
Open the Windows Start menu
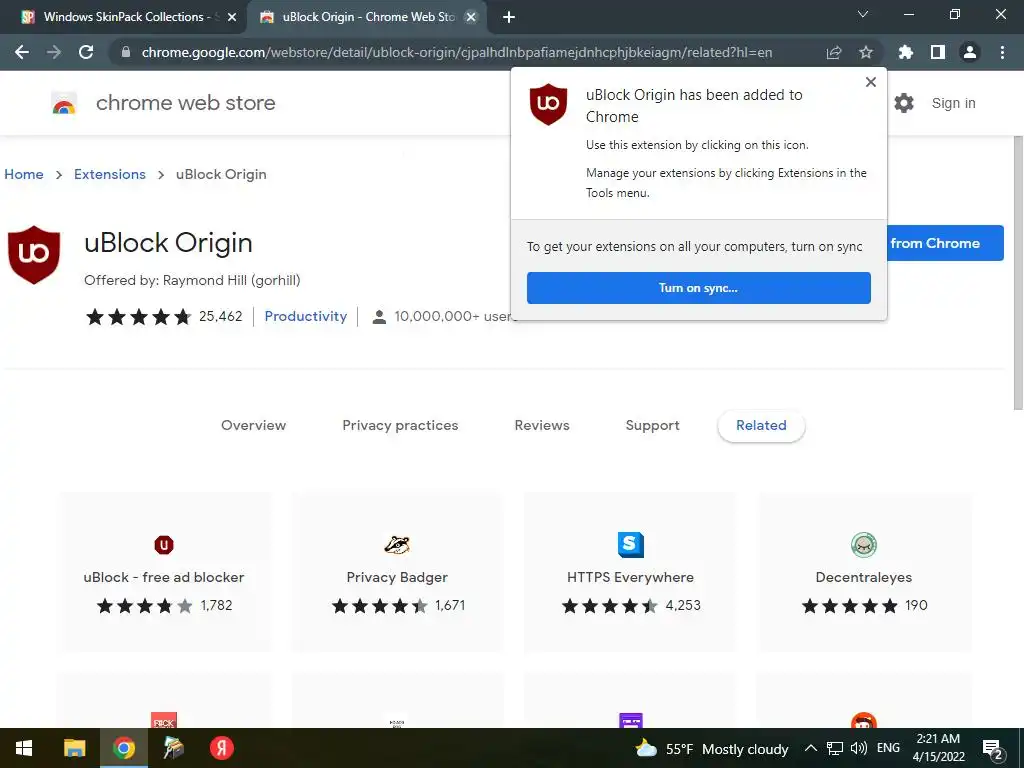[x=24, y=748]
